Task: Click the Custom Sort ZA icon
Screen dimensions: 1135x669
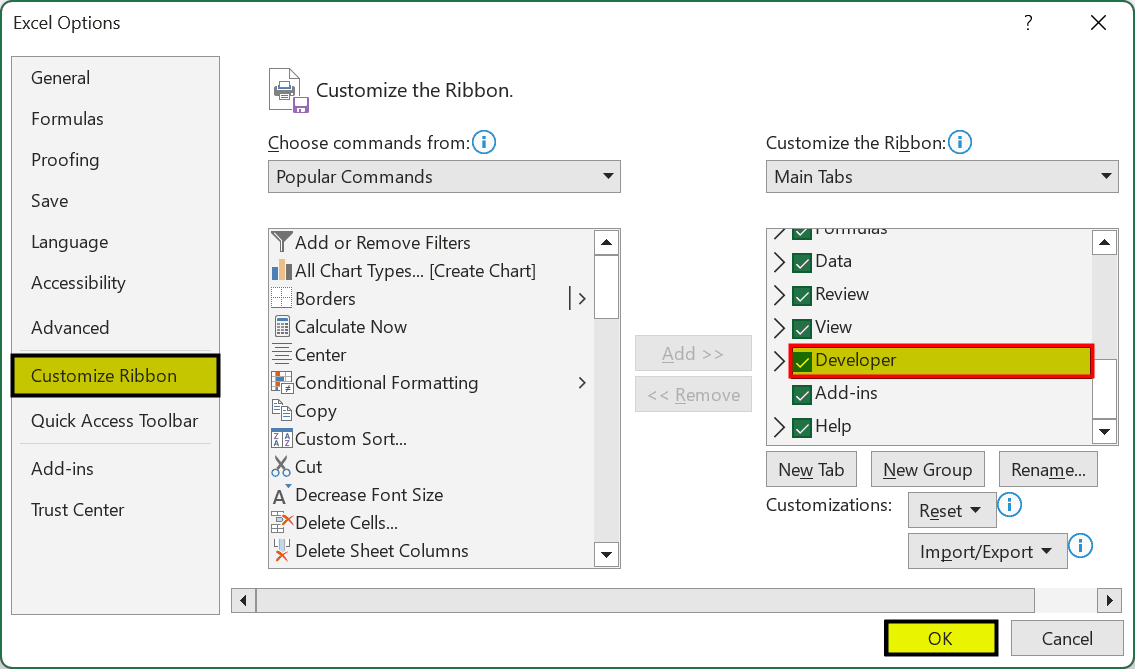Action: 281,439
